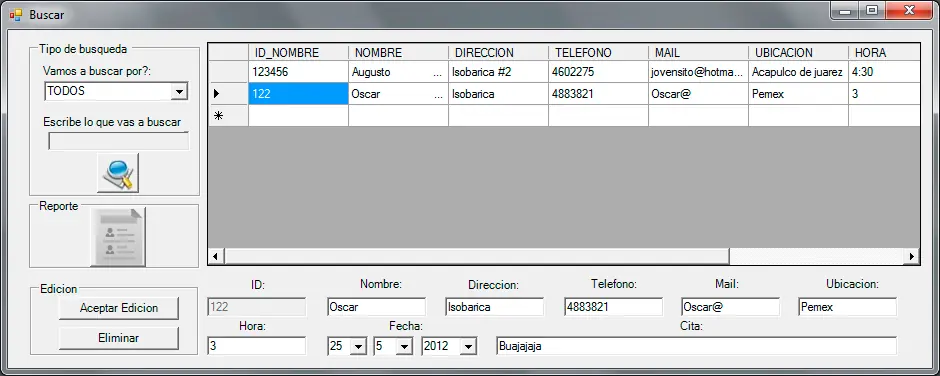Select the 4:30 hour cell
Screen dimensions: 940x376
tap(884, 72)
